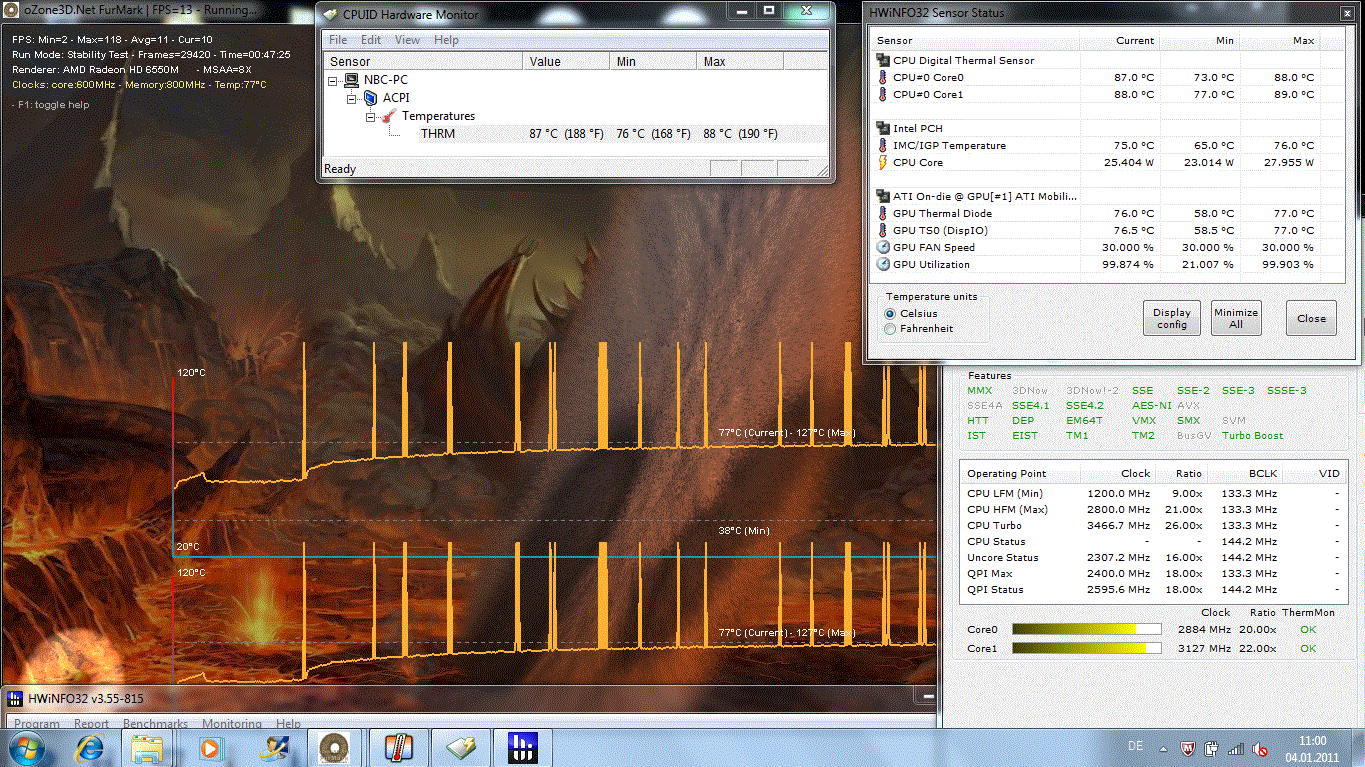Screen dimensions: 1365x767
Task: Show hidden system tray icons
Action: click(1165, 749)
